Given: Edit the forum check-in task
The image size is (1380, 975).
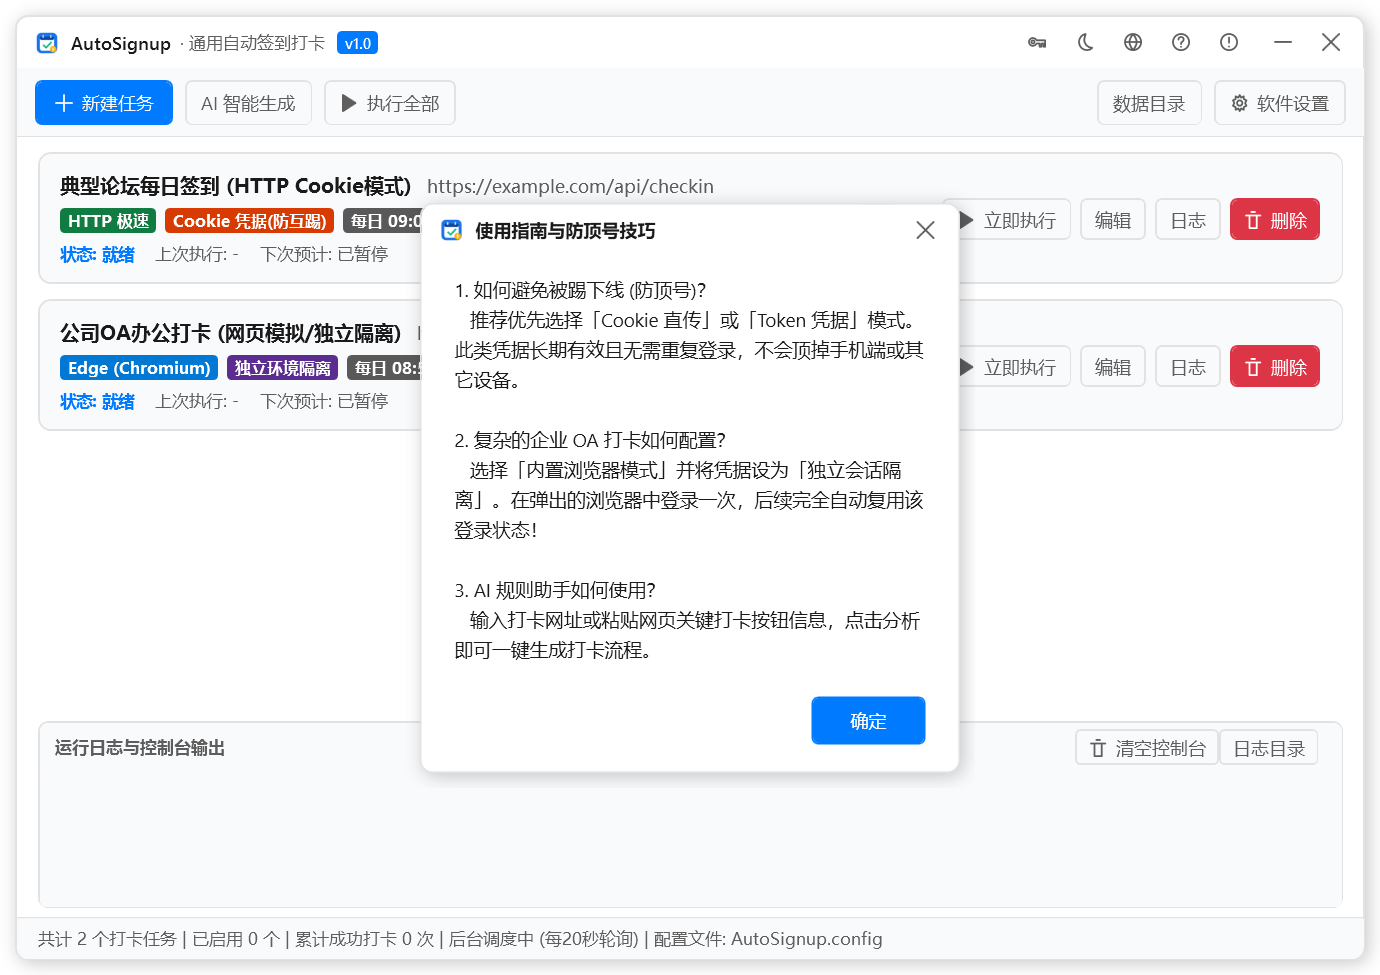Looking at the screenshot, I should click(x=1113, y=220).
